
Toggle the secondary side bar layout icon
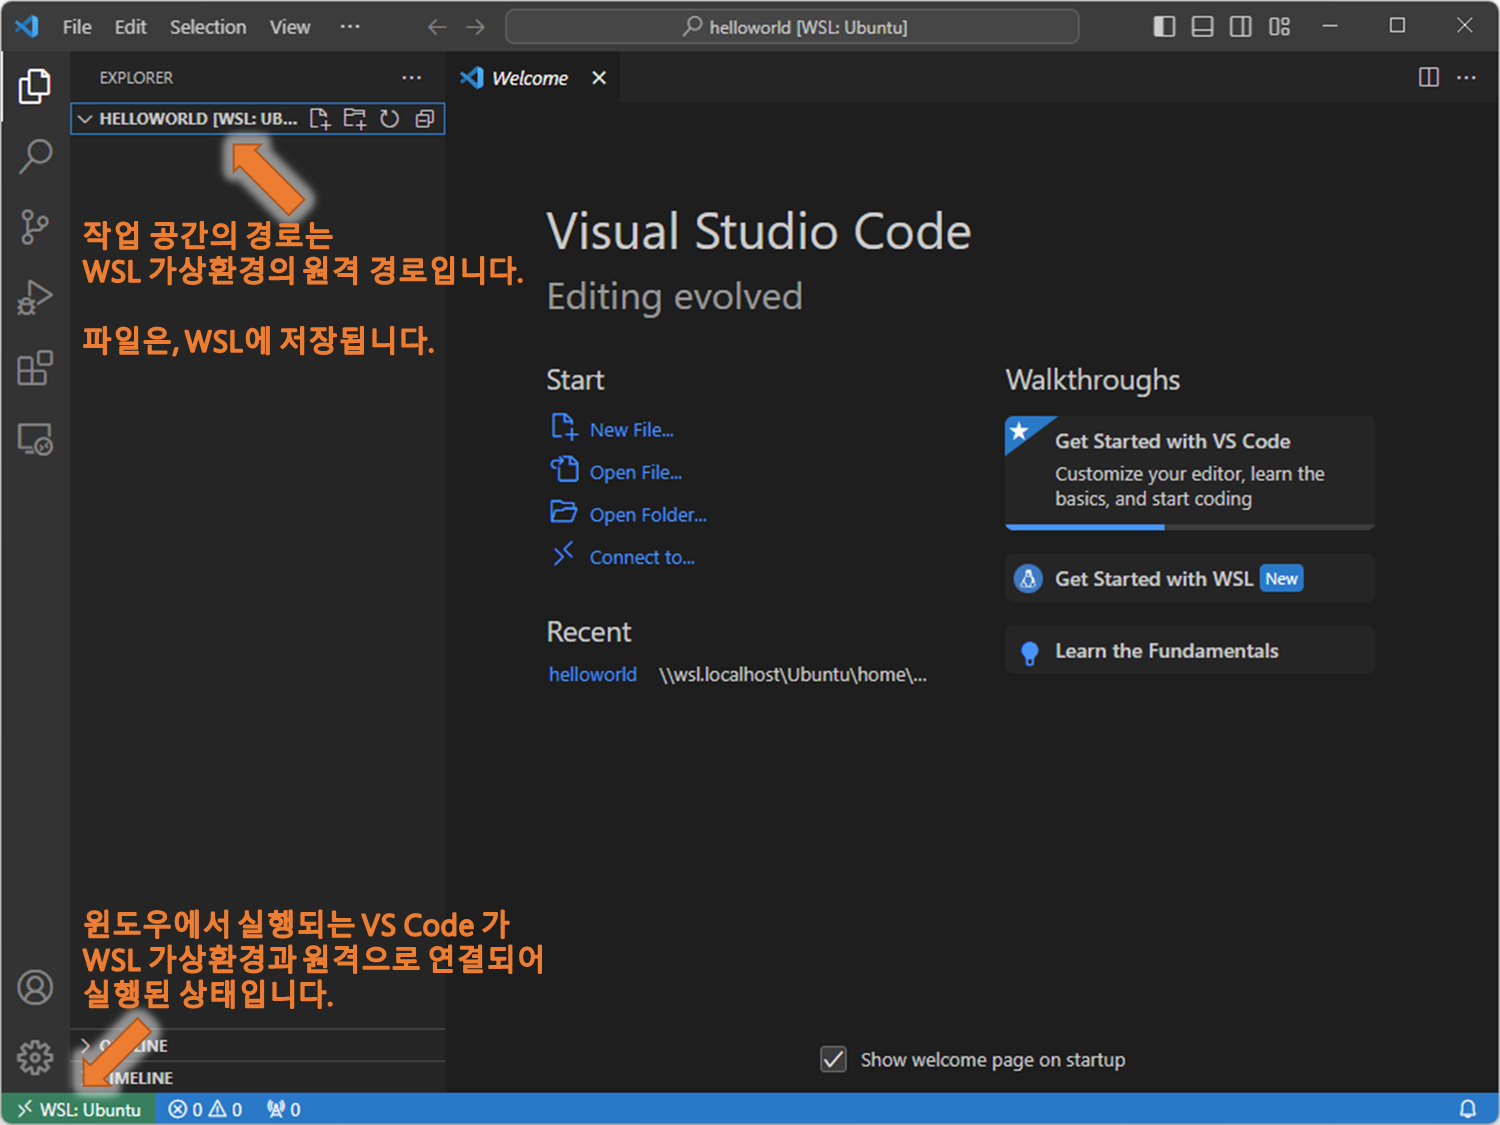click(1241, 27)
